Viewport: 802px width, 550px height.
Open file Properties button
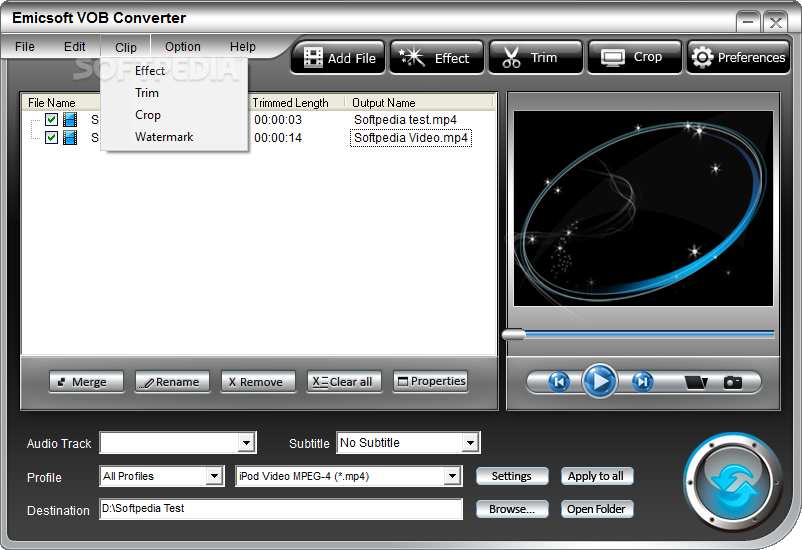tap(430, 382)
